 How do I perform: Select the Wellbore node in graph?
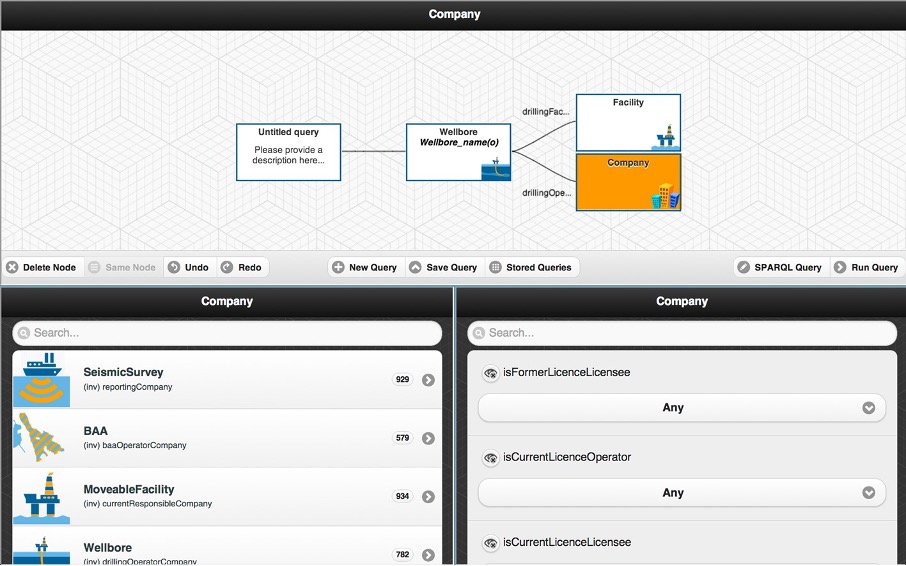[458, 152]
